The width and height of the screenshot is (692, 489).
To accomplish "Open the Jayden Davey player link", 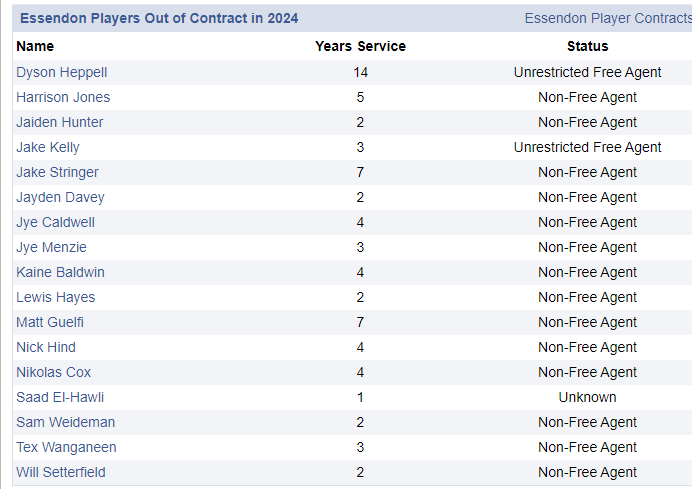I will [60, 197].
